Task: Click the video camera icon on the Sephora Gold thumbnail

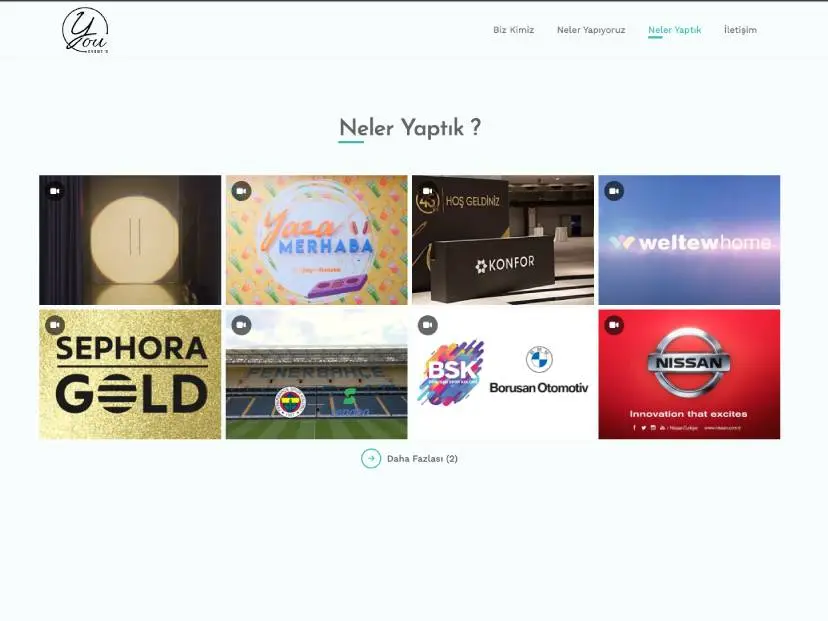Action: pos(53,325)
